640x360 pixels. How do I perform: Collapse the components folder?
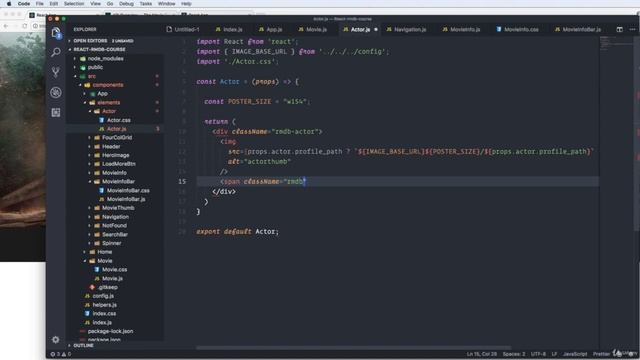coord(107,85)
